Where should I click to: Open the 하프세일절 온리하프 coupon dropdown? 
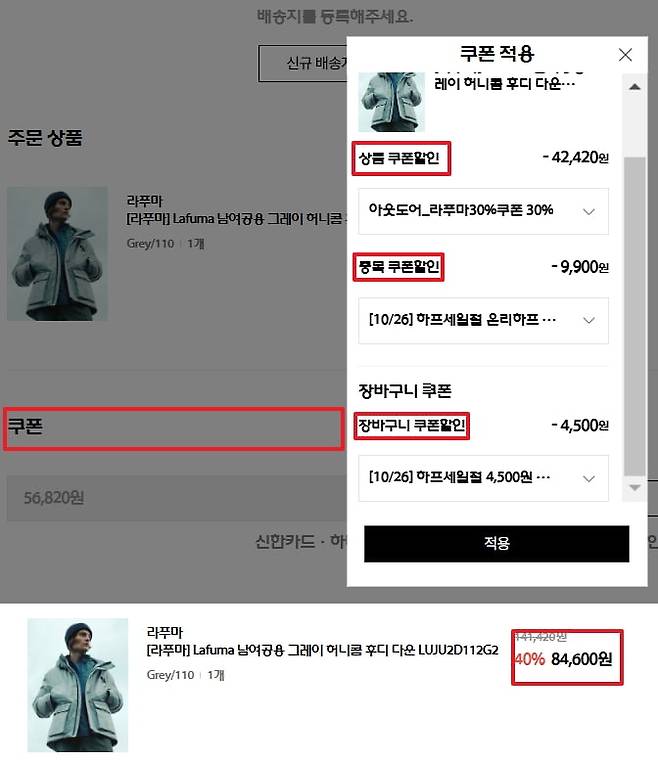coord(483,321)
